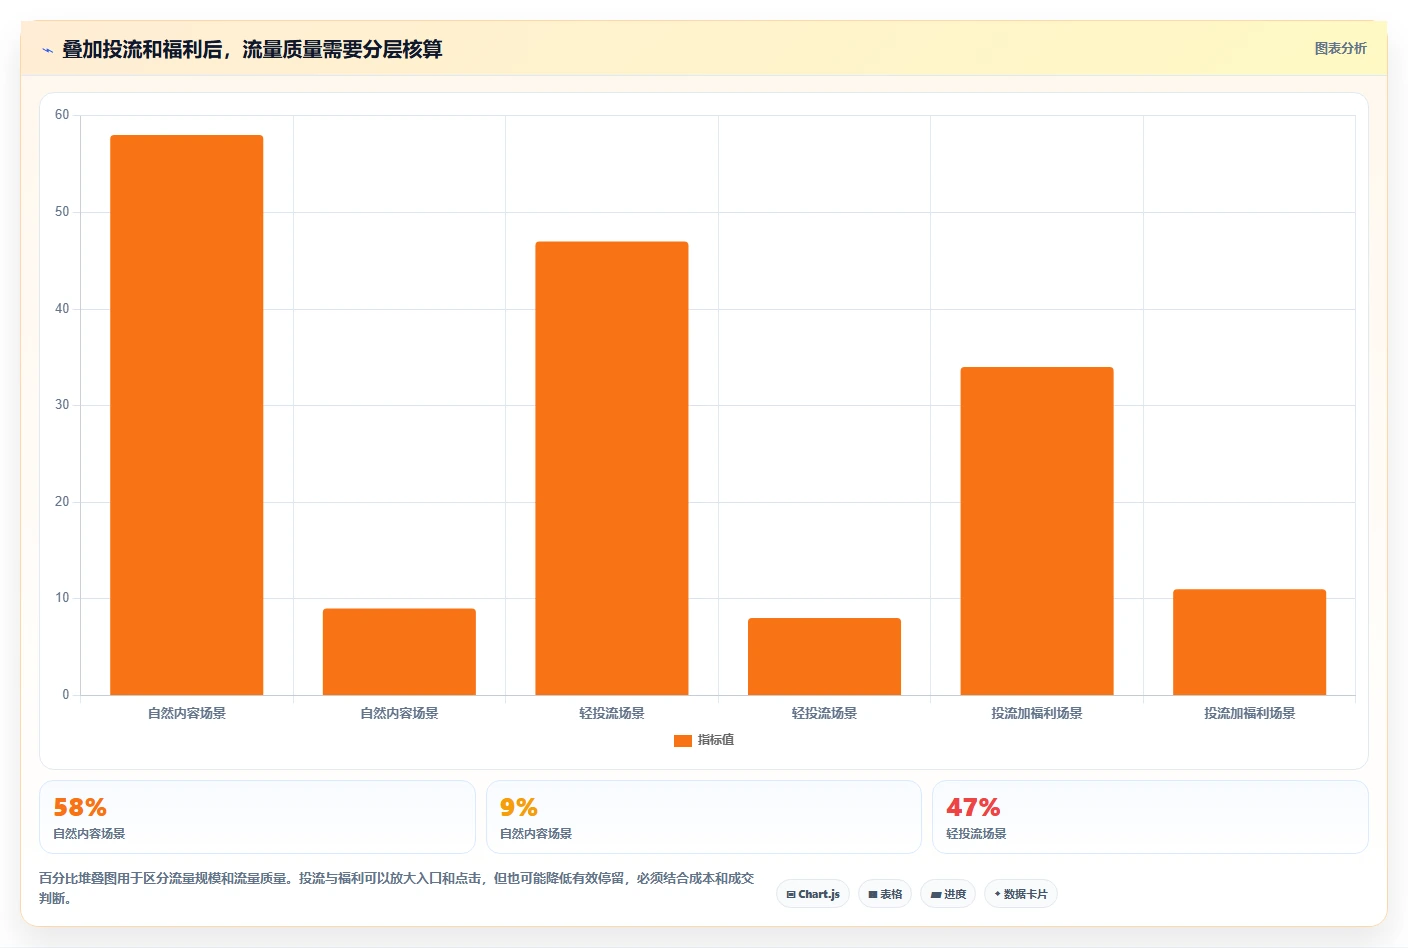1408x948 pixels.
Task: Click the lightning icon beside the panel title
Action: coord(47,49)
